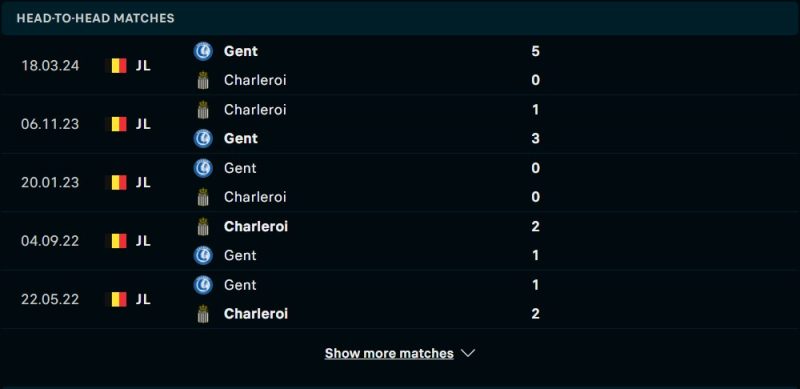Expand list with Show more matches chevron

[x=468, y=353]
